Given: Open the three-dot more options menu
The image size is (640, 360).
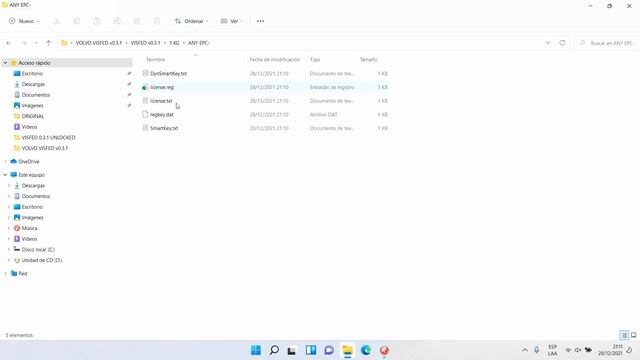Looking at the screenshot, I should tap(260, 21).
